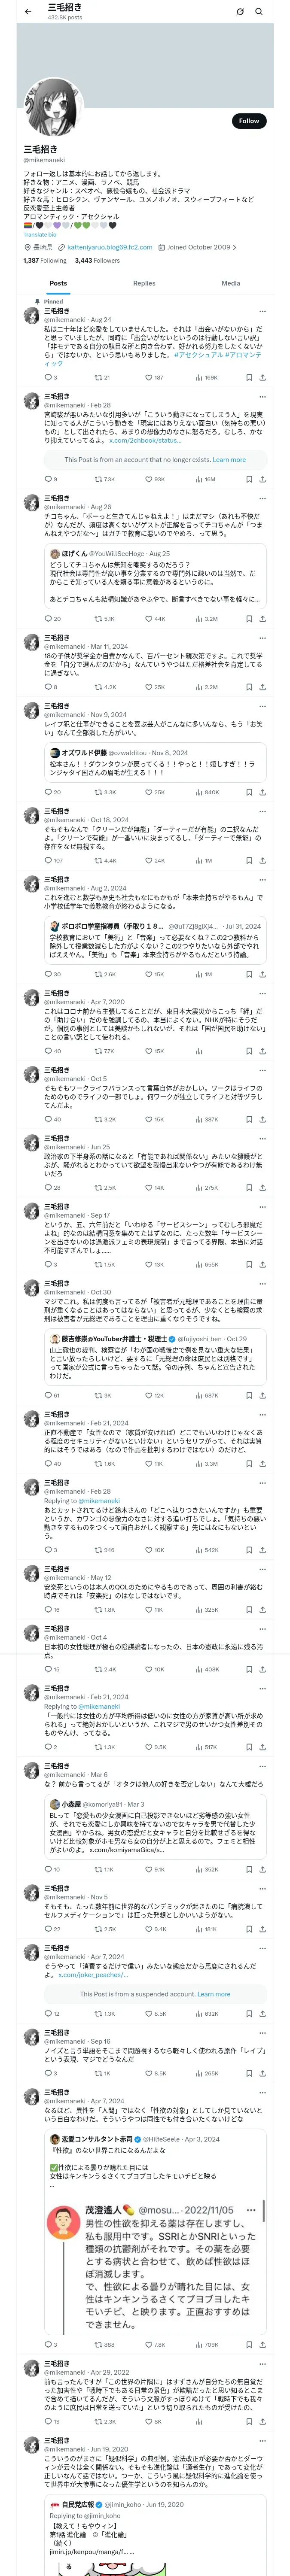
Task: Like the pinned post with 187 likes
Action: coord(148,378)
